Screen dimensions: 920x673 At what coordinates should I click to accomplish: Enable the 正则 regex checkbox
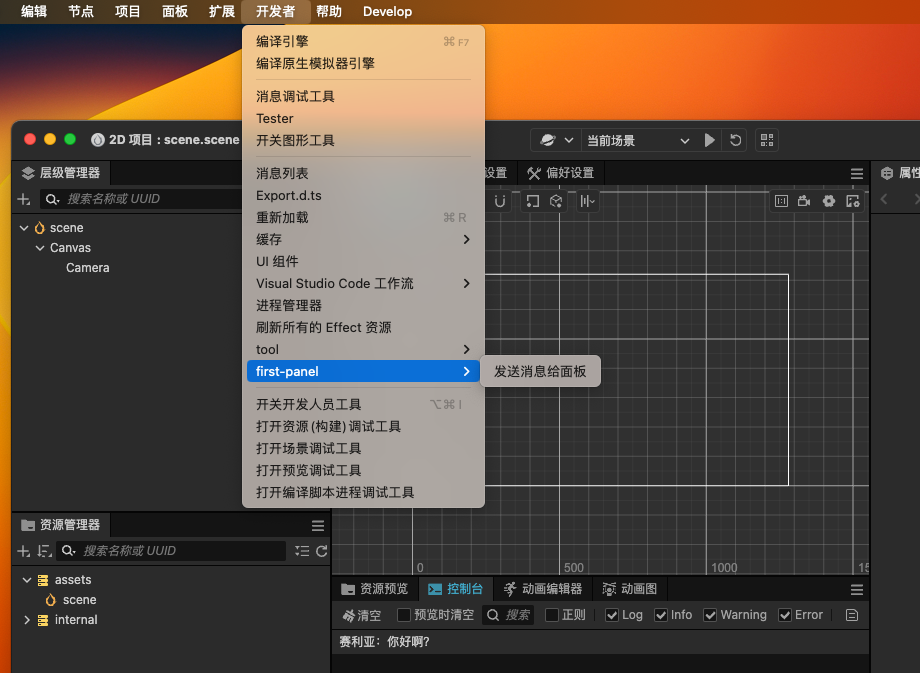click(x=552, y=615)
